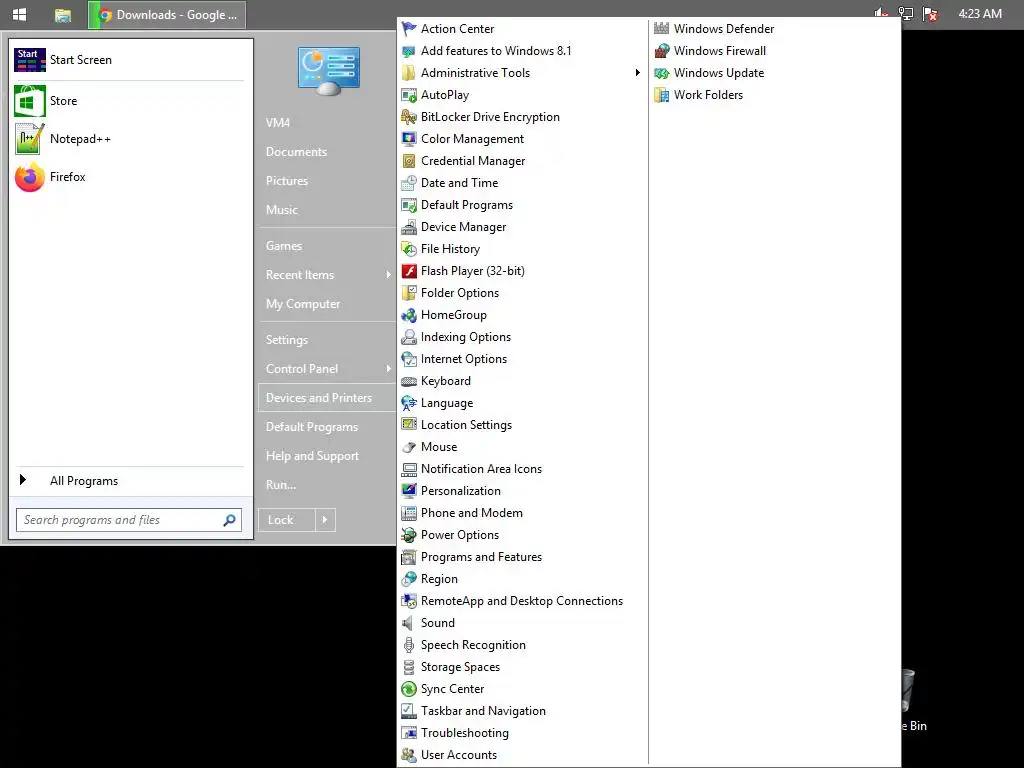This screenshot has height=768, width=1024.
Task: Select Games in the start menu
Action: 283,246
